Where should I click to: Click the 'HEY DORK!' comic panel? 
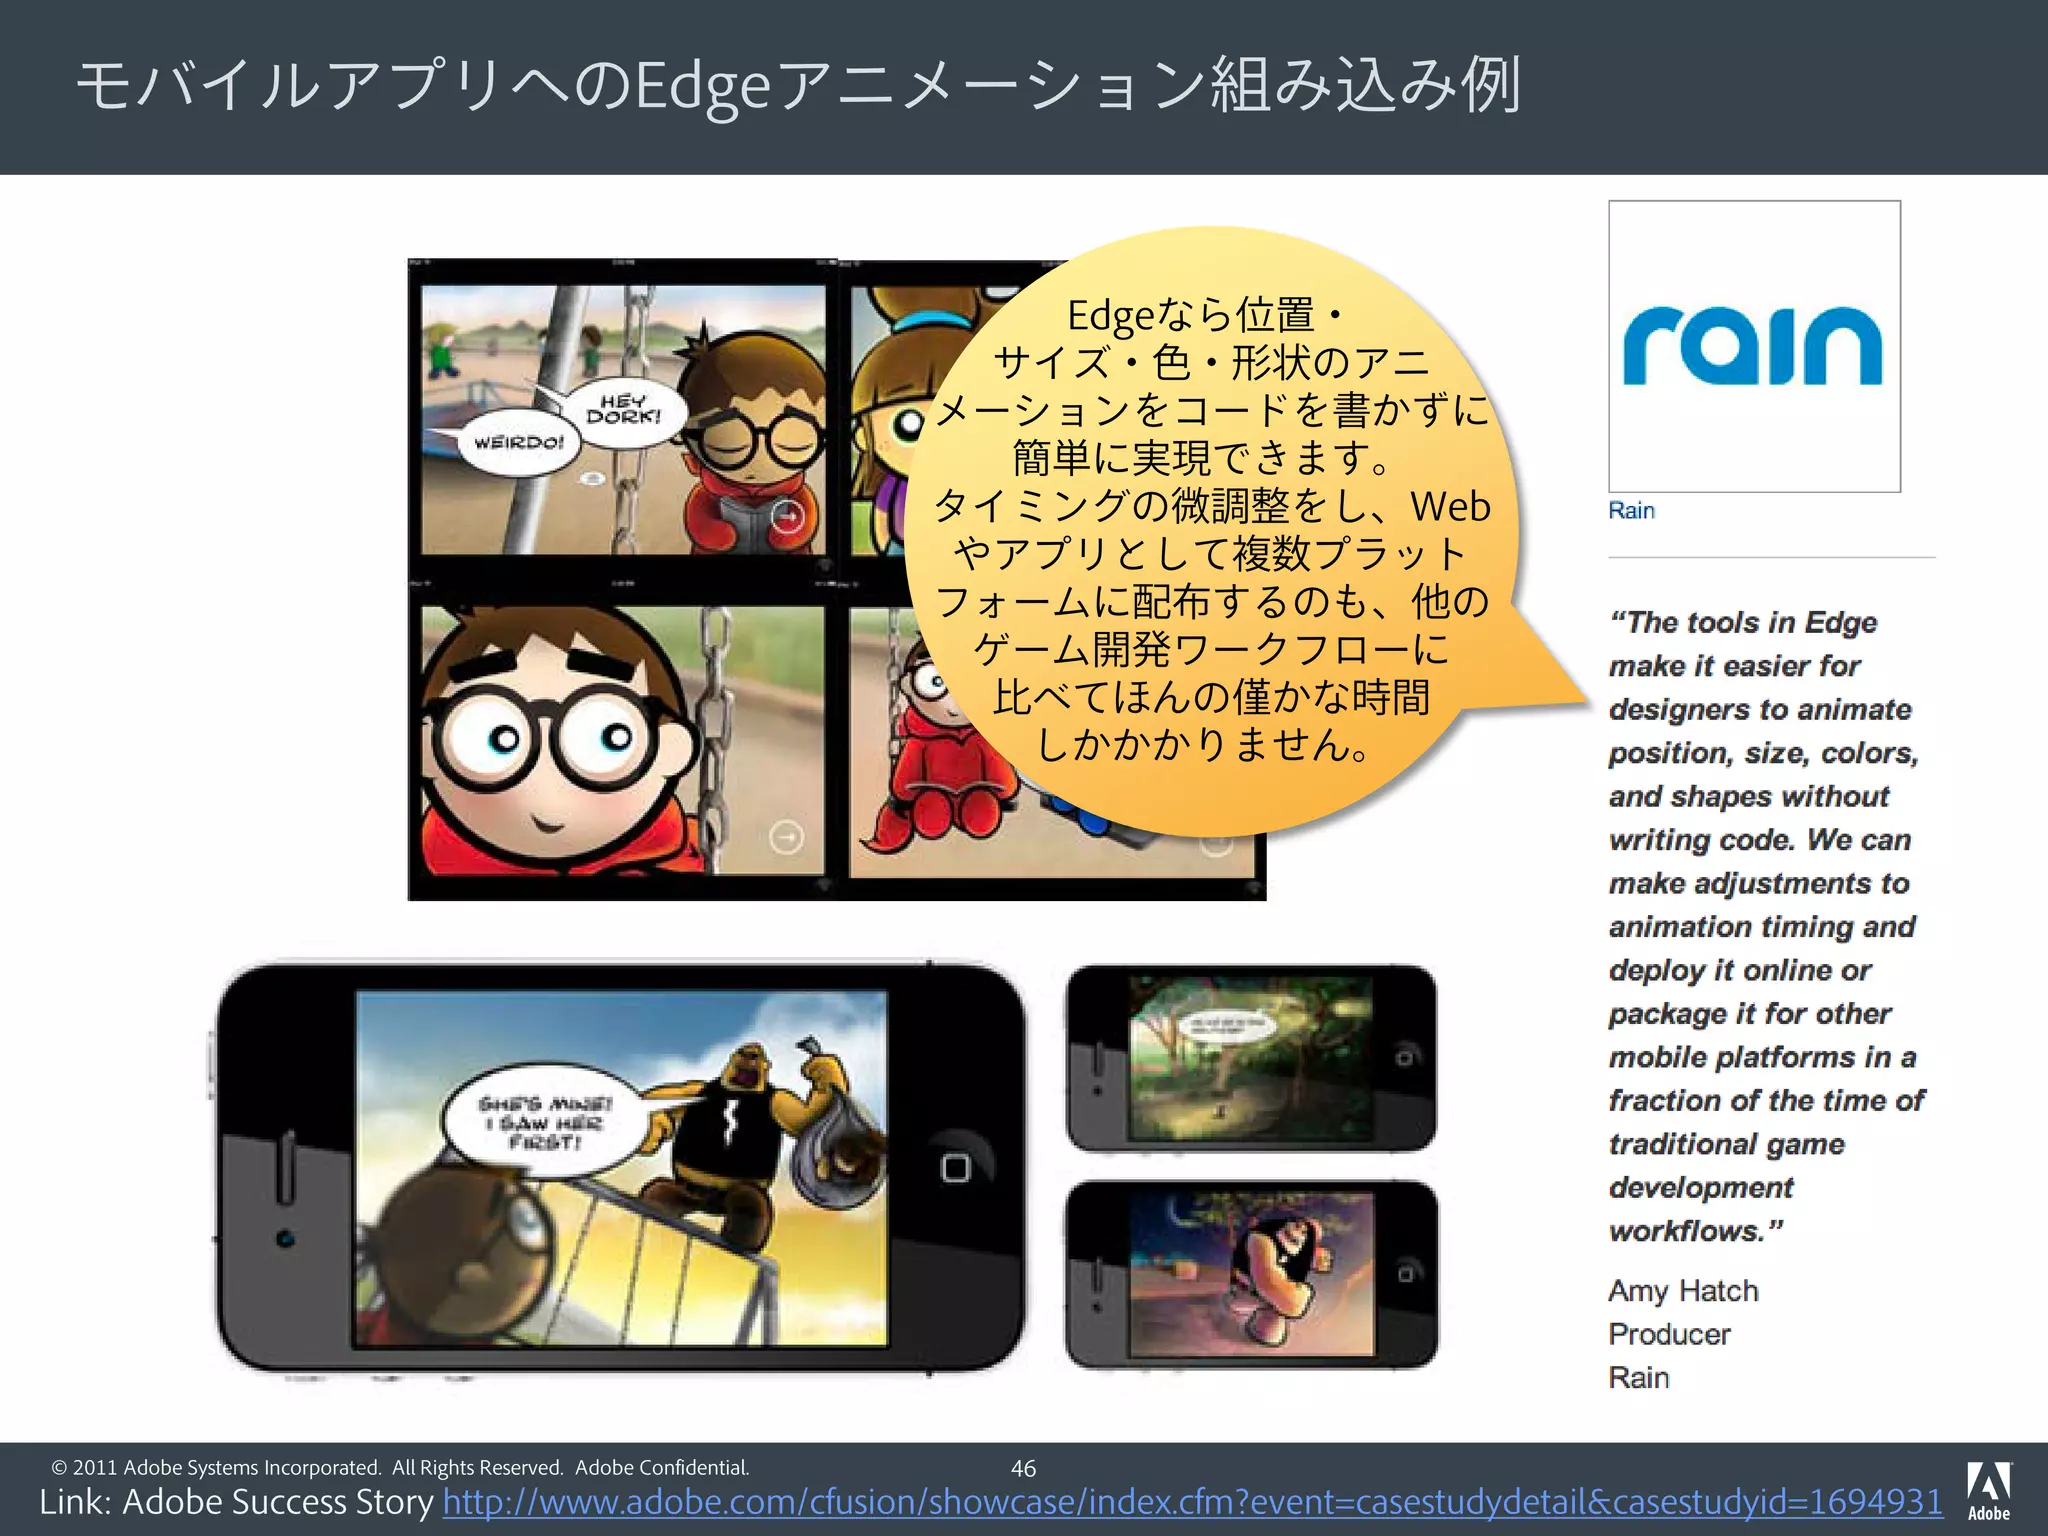(624, 420)
